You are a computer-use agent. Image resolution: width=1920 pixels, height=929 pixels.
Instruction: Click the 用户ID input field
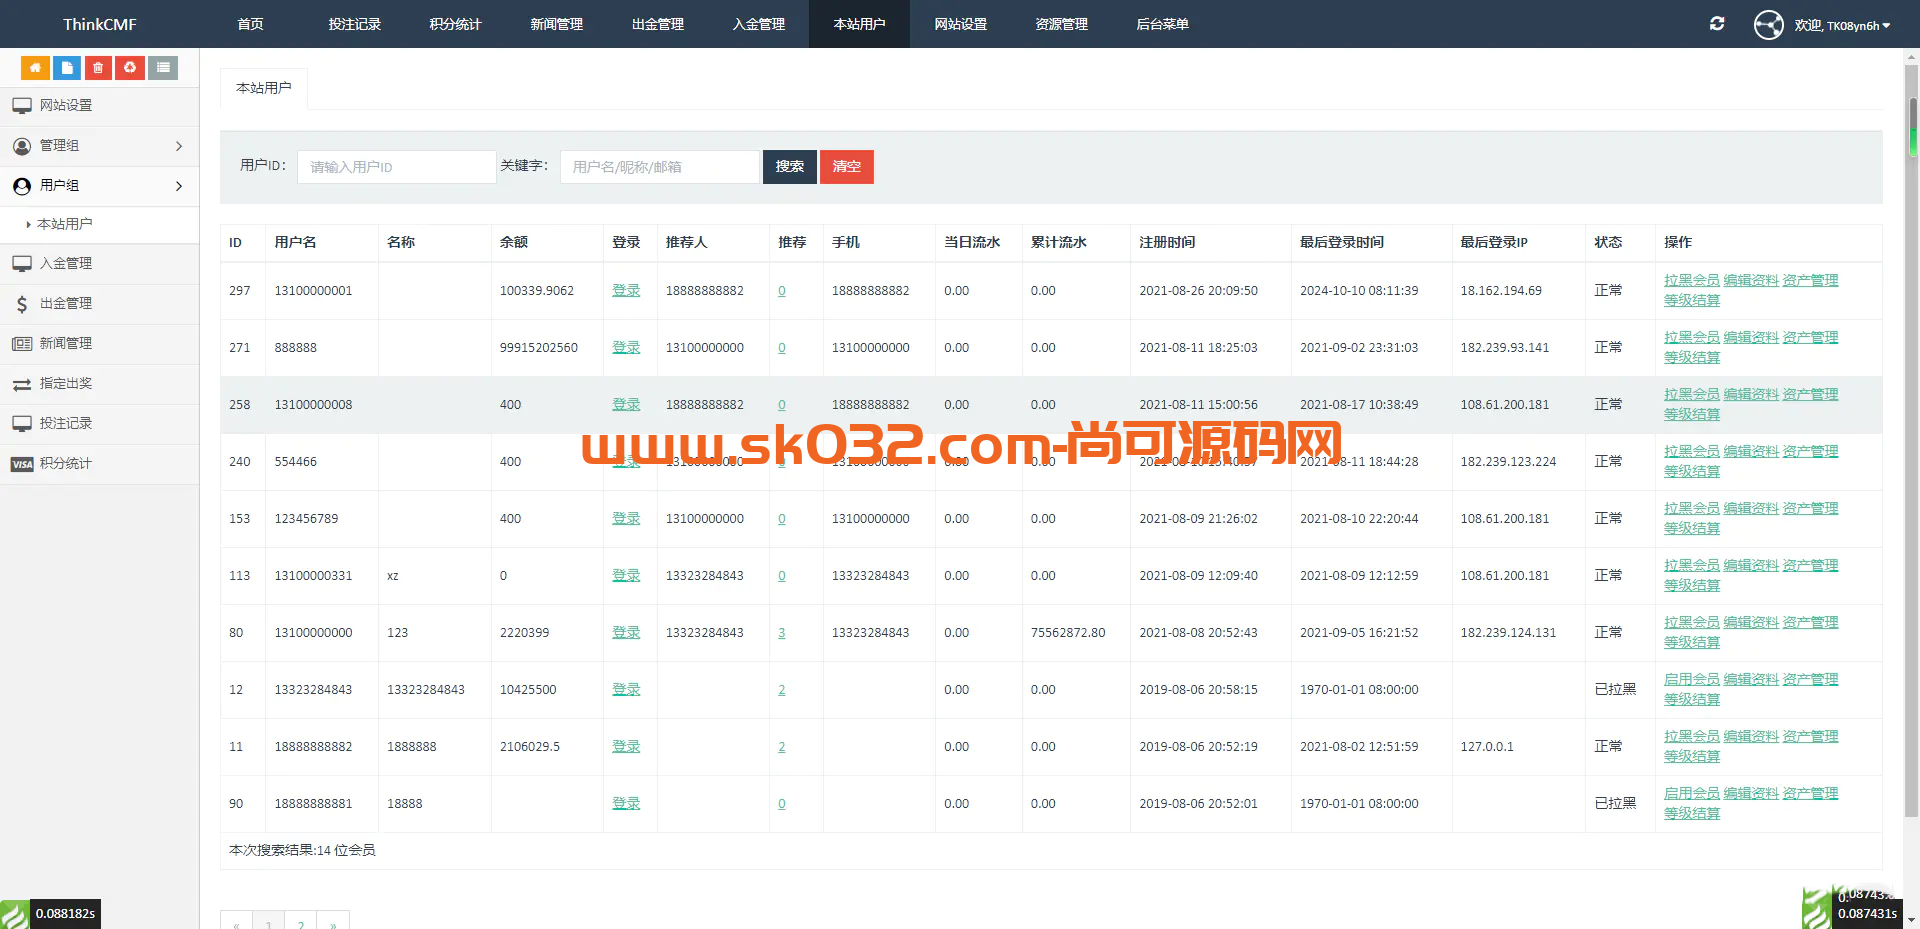click(x=397, y=167)
